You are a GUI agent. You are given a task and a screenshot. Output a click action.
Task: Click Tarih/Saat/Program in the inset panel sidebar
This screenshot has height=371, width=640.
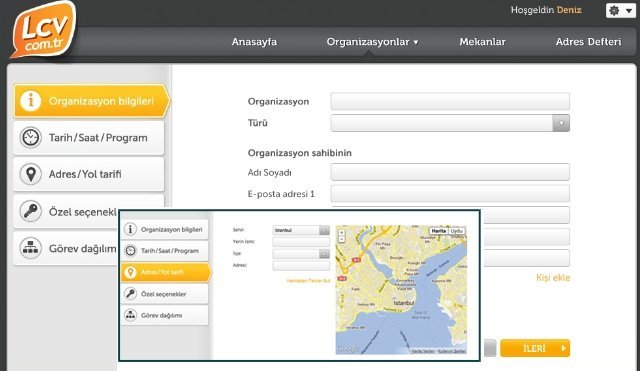[164, 251]
